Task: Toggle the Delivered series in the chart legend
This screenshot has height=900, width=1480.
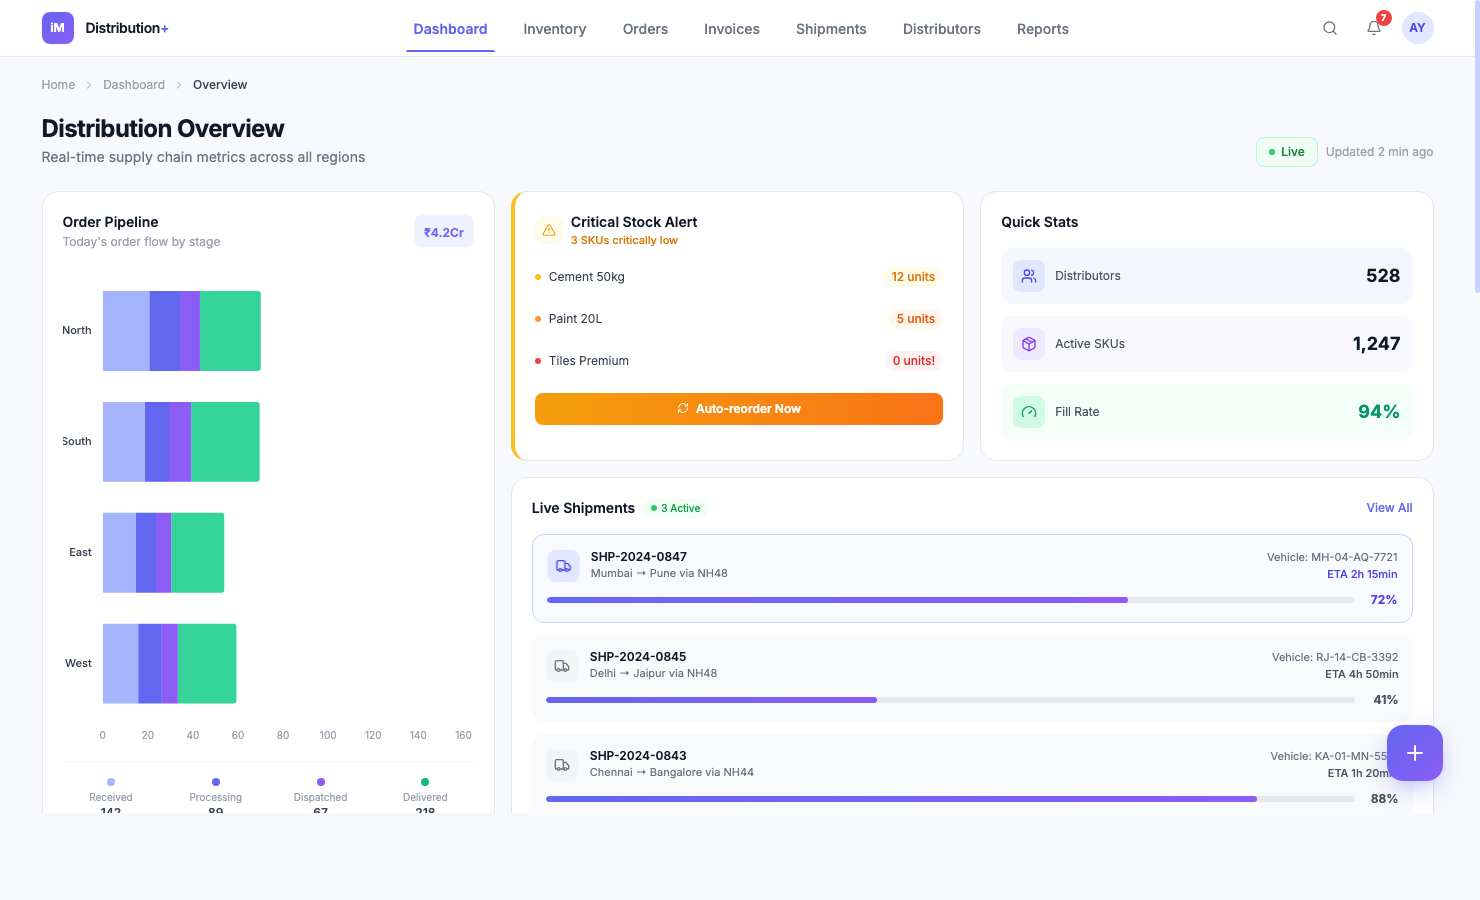Action: [x=424, y=790]
